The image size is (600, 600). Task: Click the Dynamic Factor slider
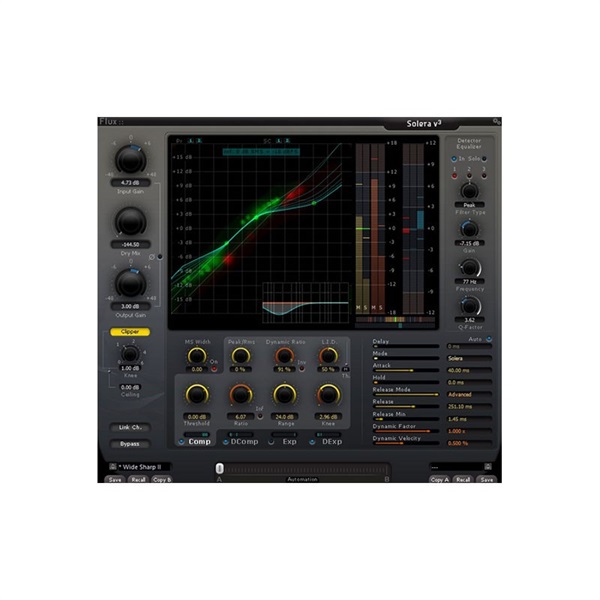tap(406, 431)
